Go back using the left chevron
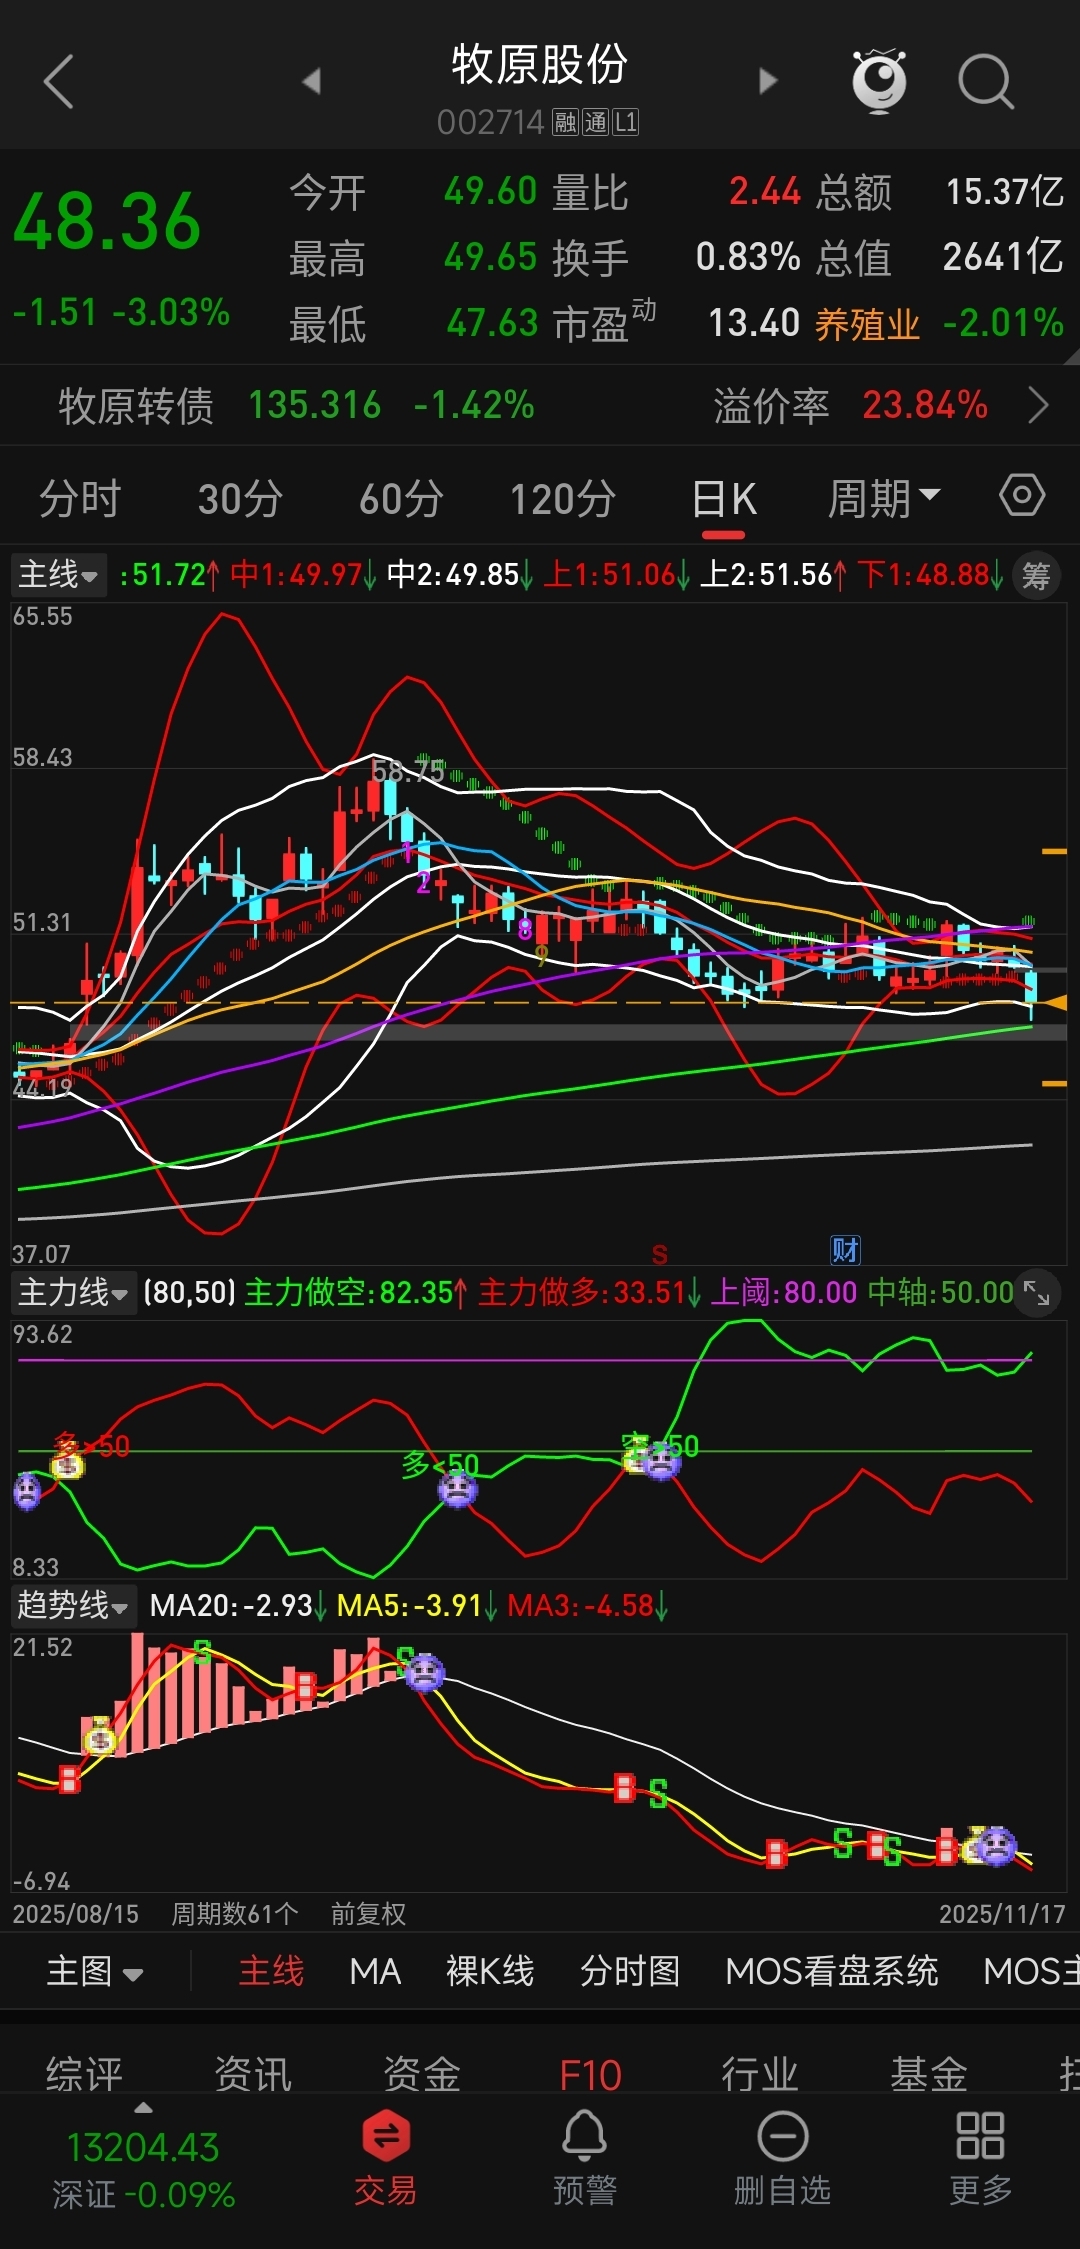Image resolution: width=1080 pixels, height=2249 pixels. pos(59,82)
